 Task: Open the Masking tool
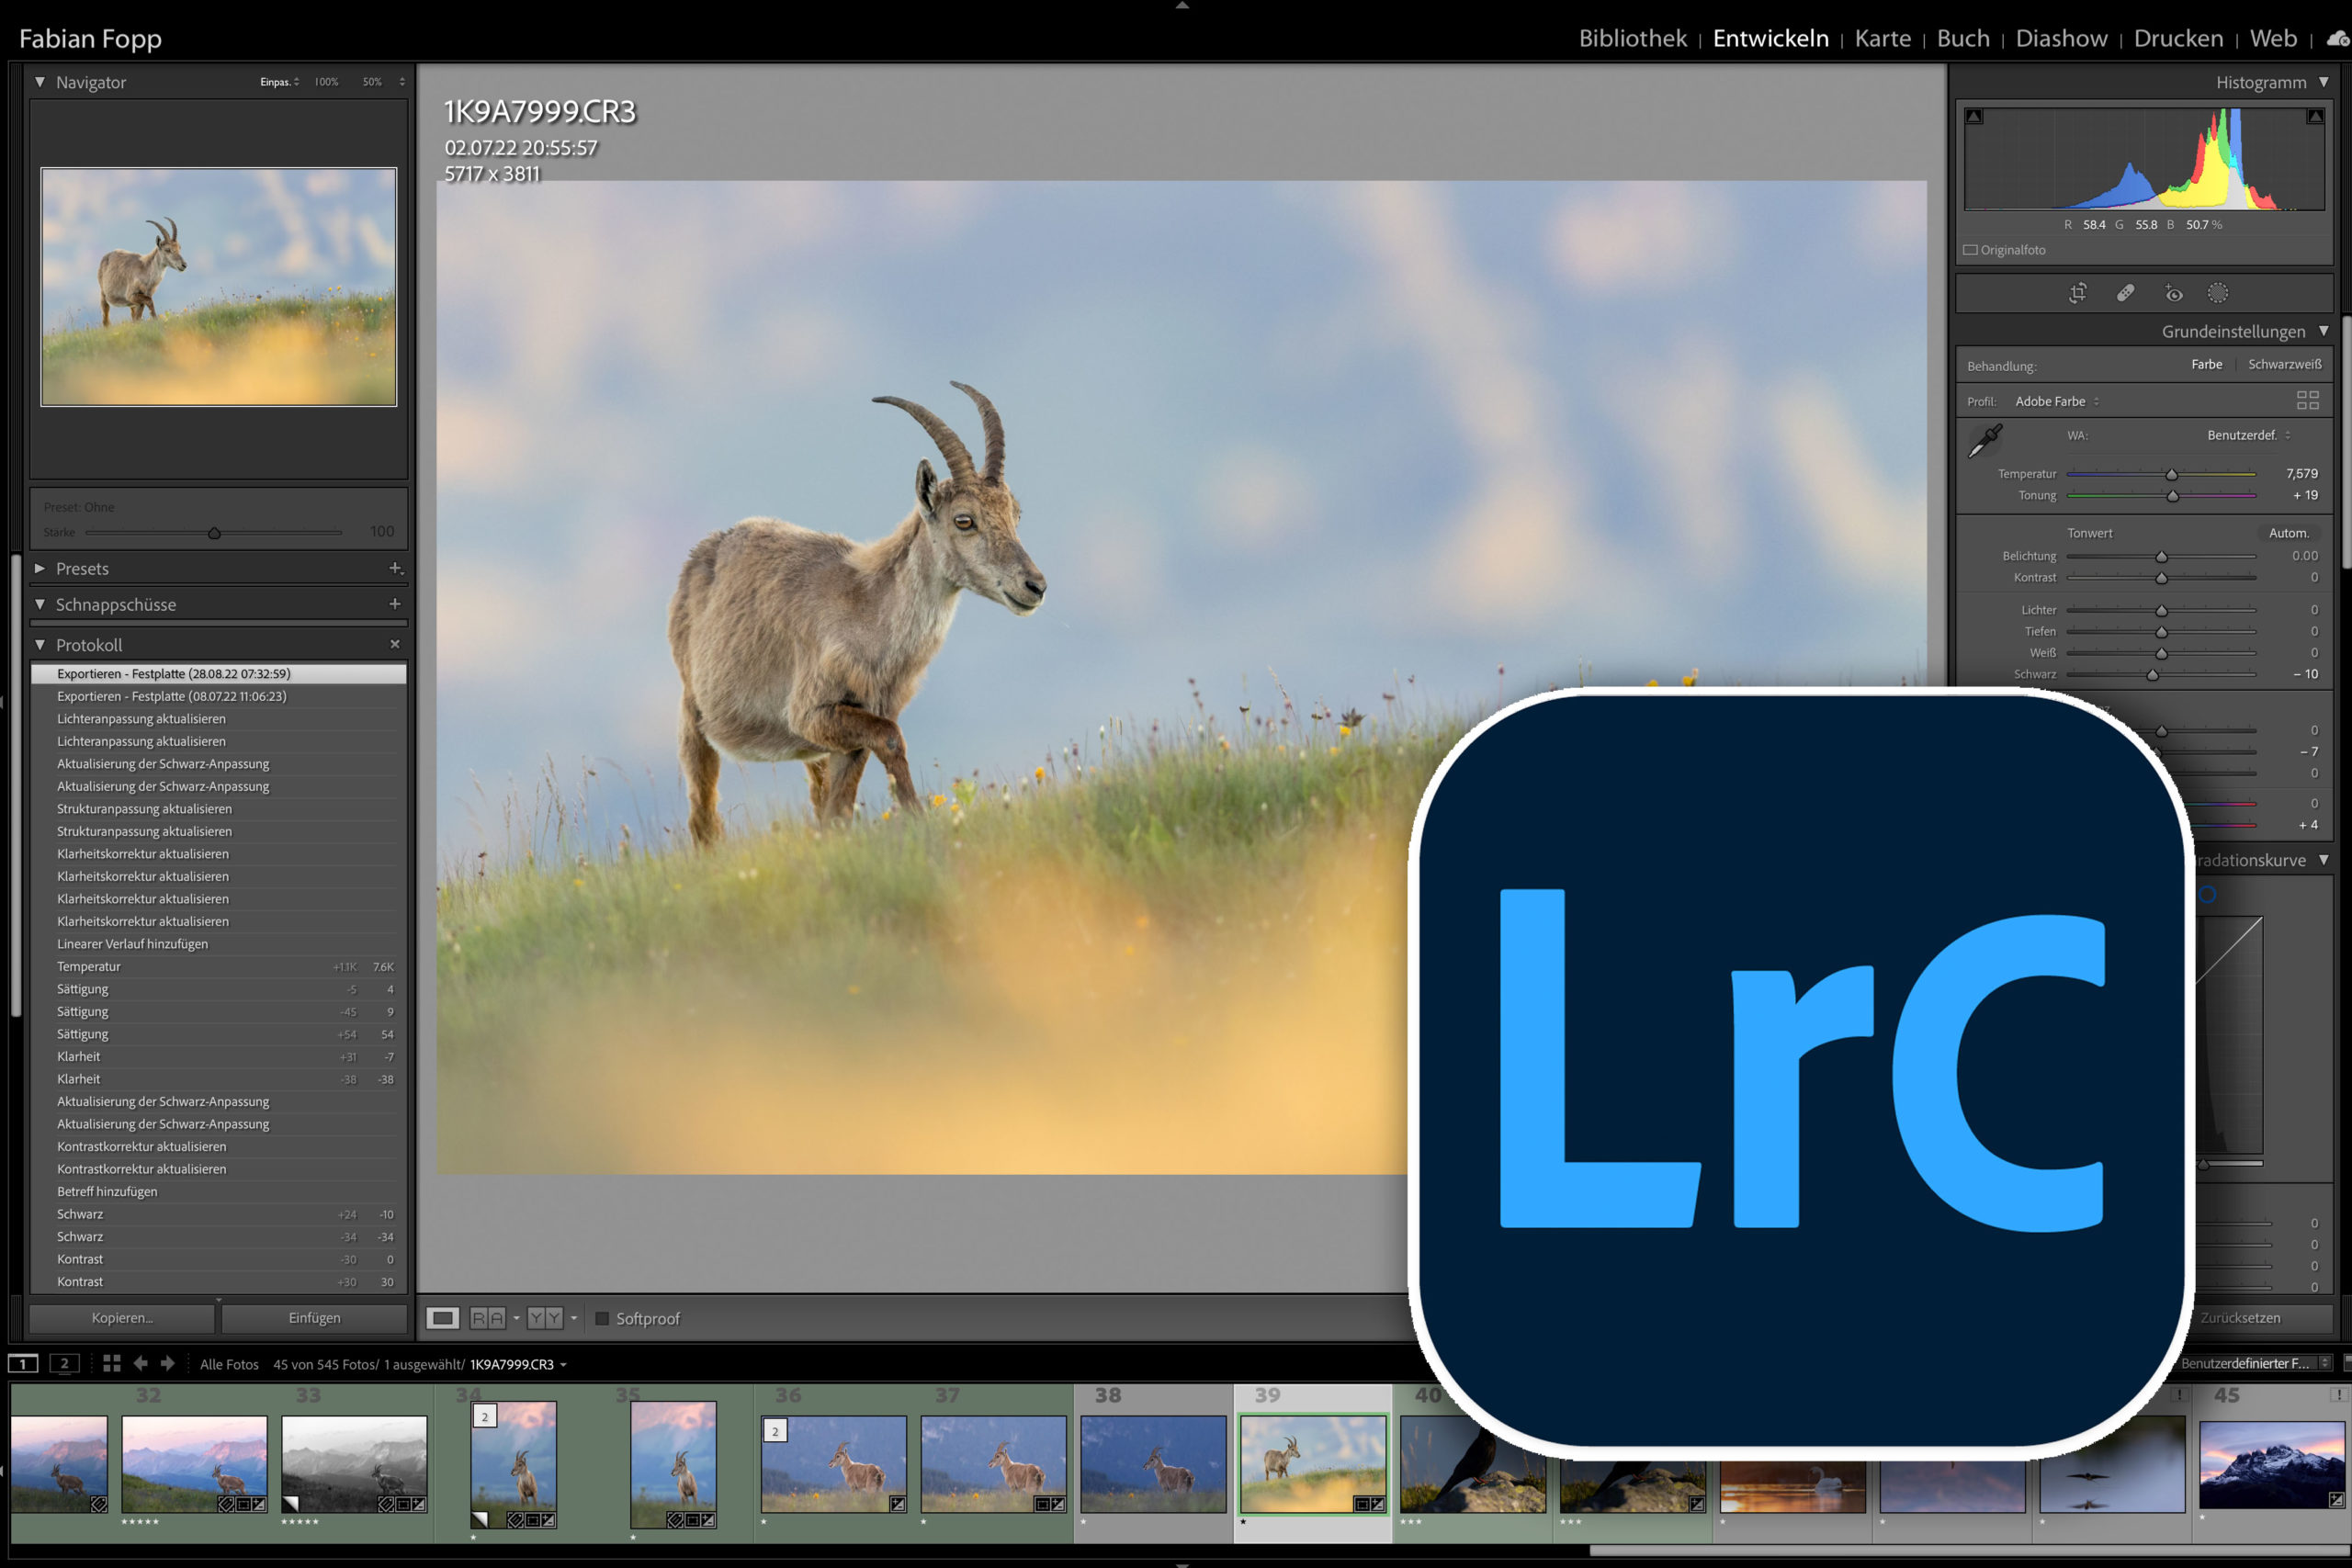tap(2218, 293)
